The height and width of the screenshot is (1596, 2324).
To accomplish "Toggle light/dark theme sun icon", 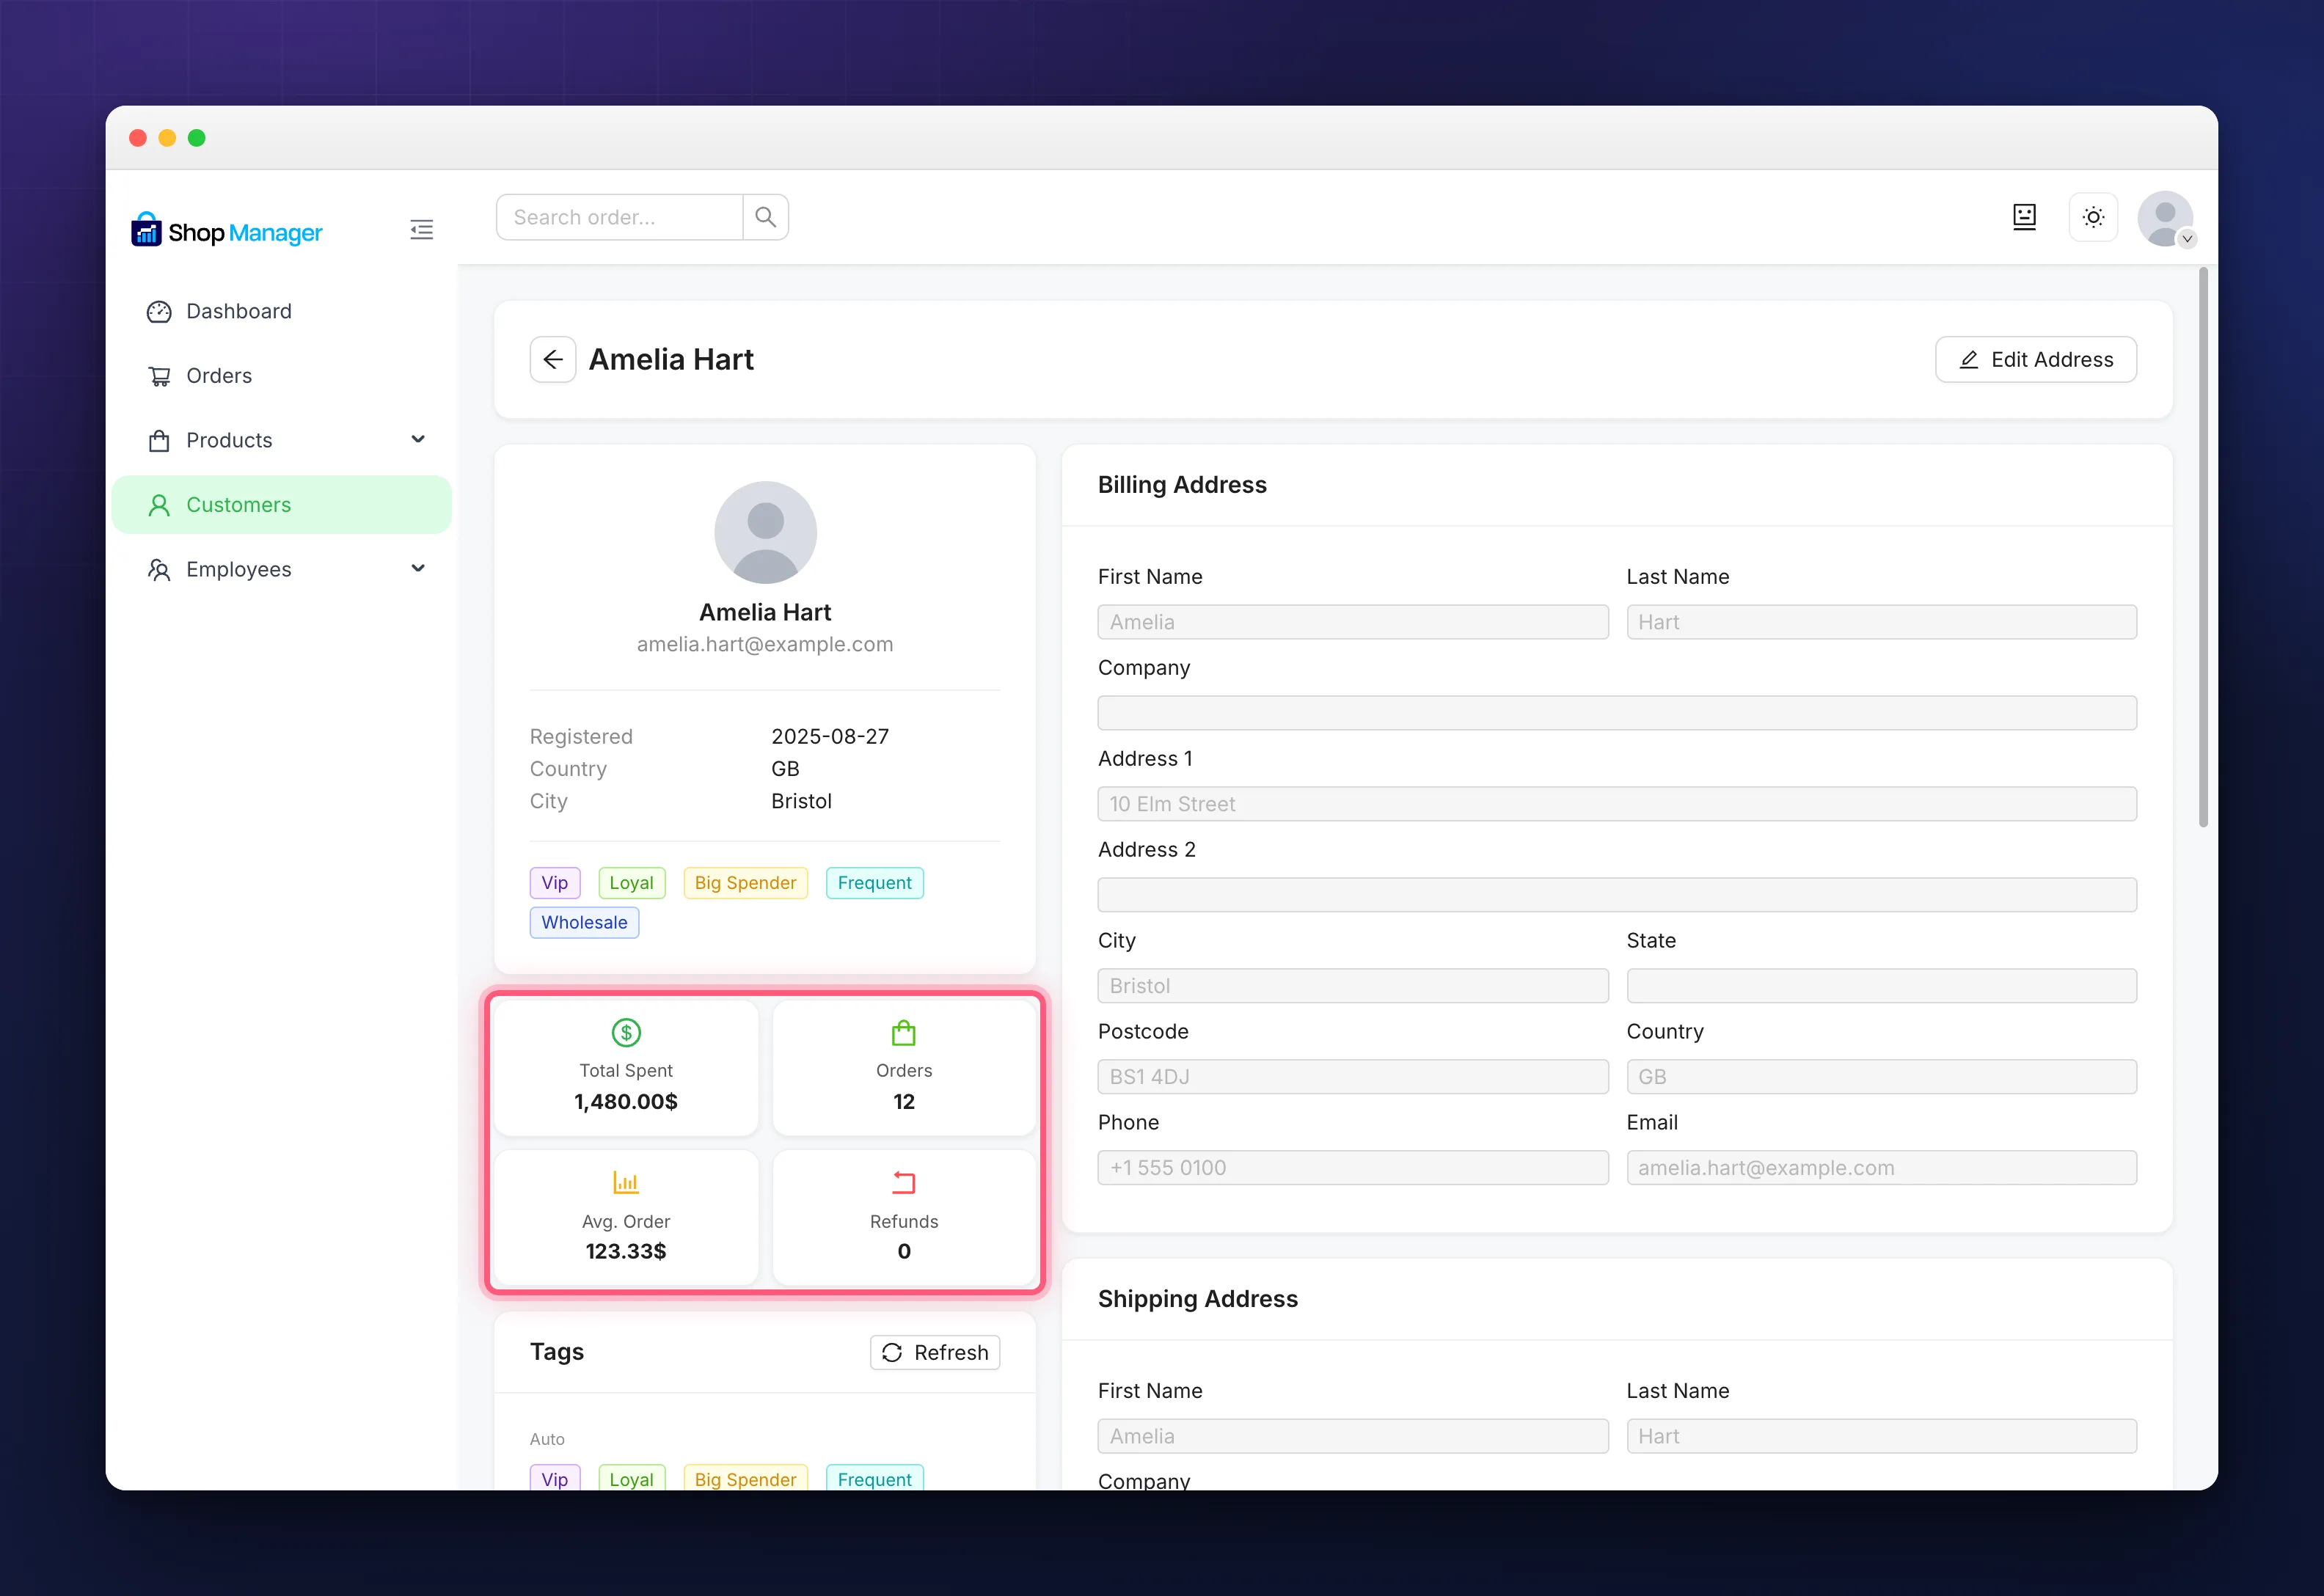I will 2093,217.
